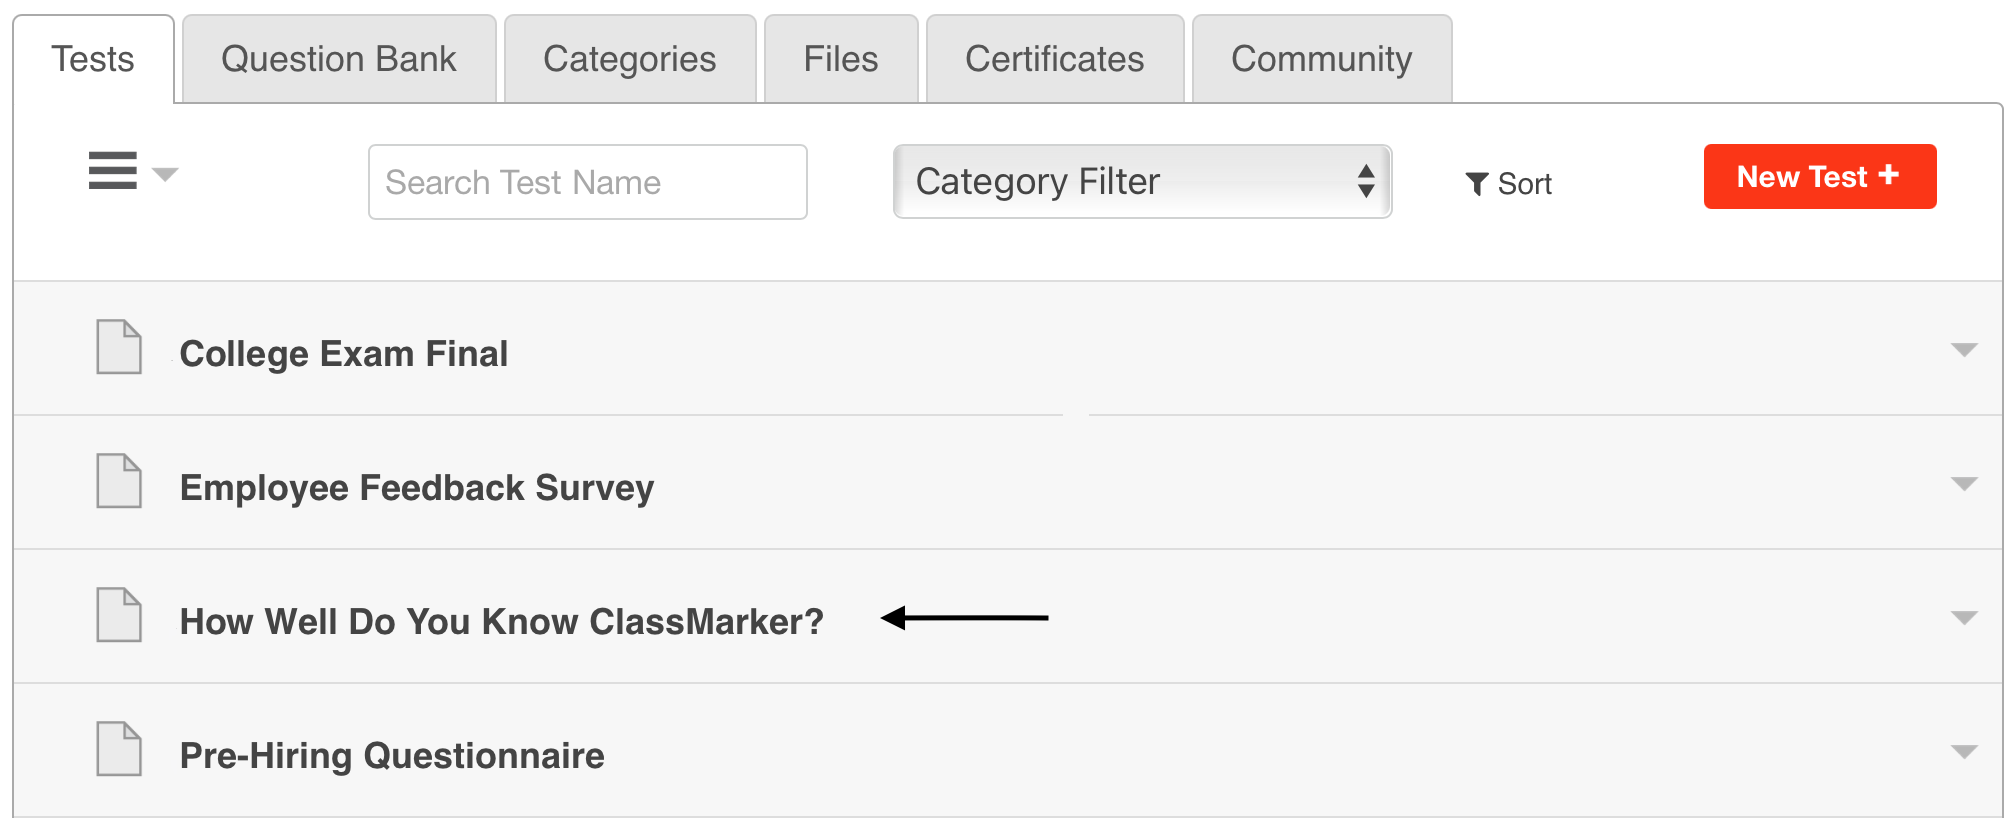This screenshot has width=2012, height=818.
Task: Click the ClassMarker quiz document icon
Action: click(x=119, y=615)
